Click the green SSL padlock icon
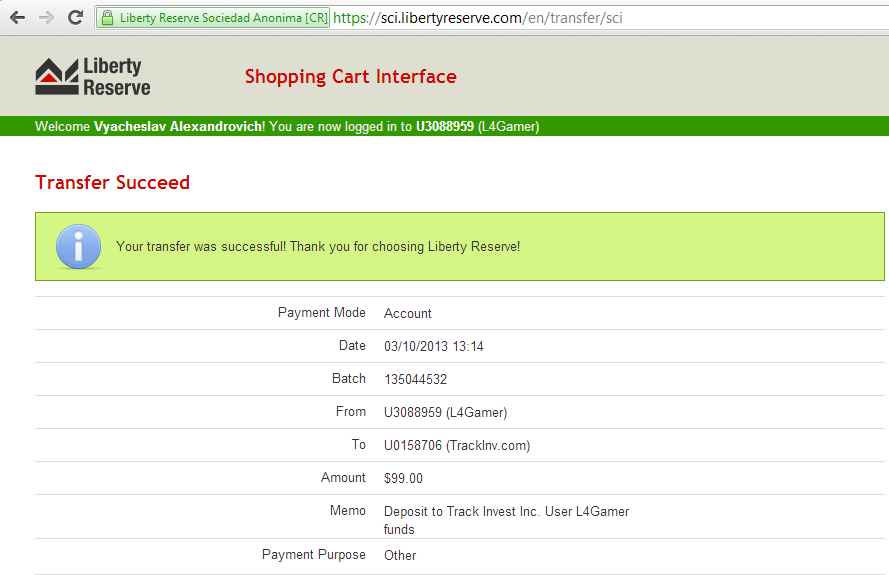 [107, 18]
